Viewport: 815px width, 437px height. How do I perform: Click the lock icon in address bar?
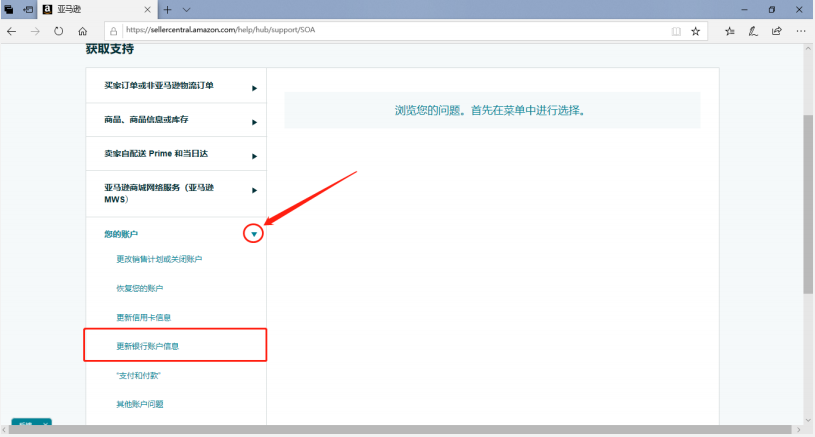coord(113,31)
